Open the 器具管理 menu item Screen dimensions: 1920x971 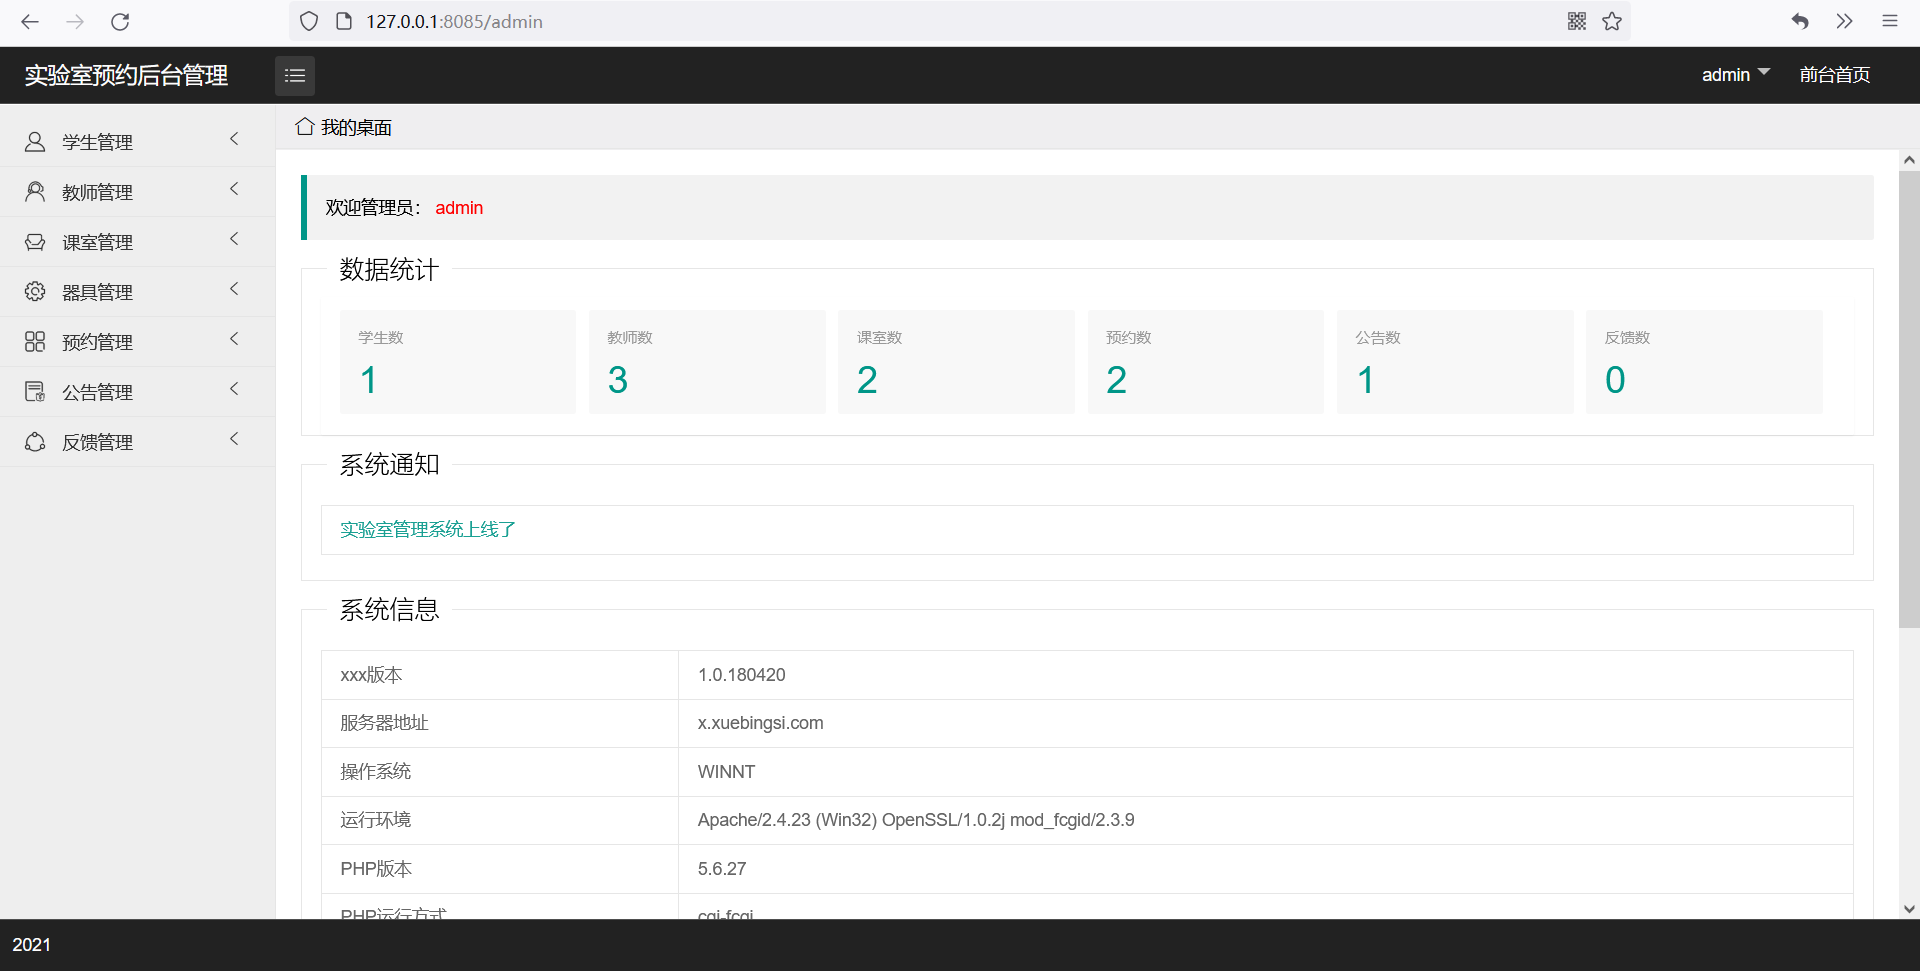137,292
